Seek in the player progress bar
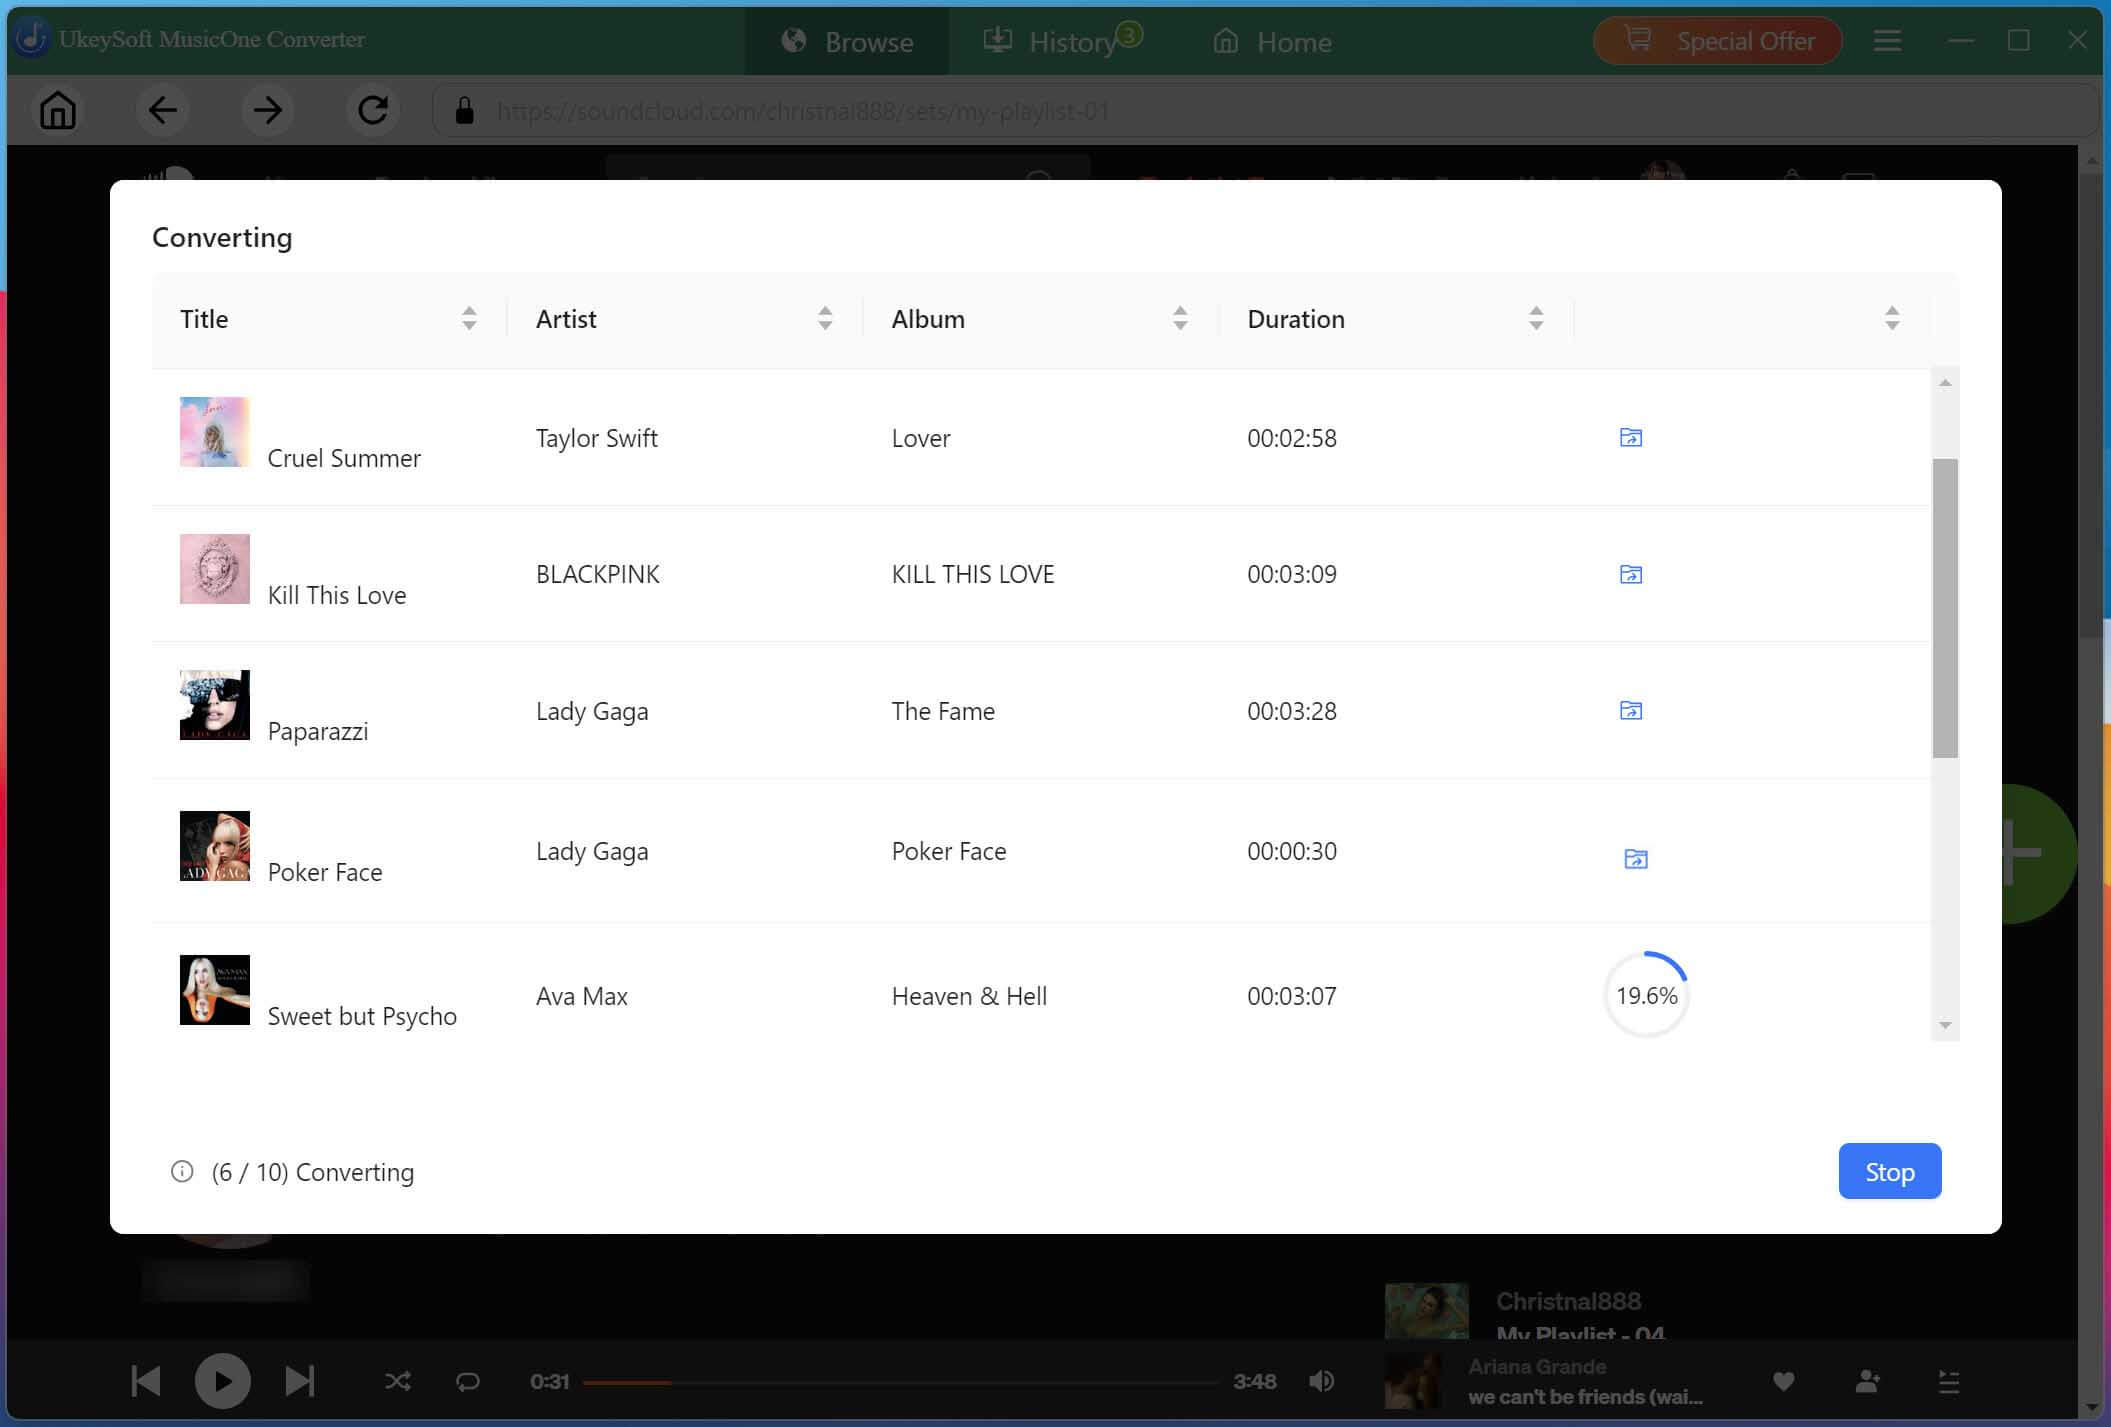The image size is (2111, 1427). [900, 1382]
